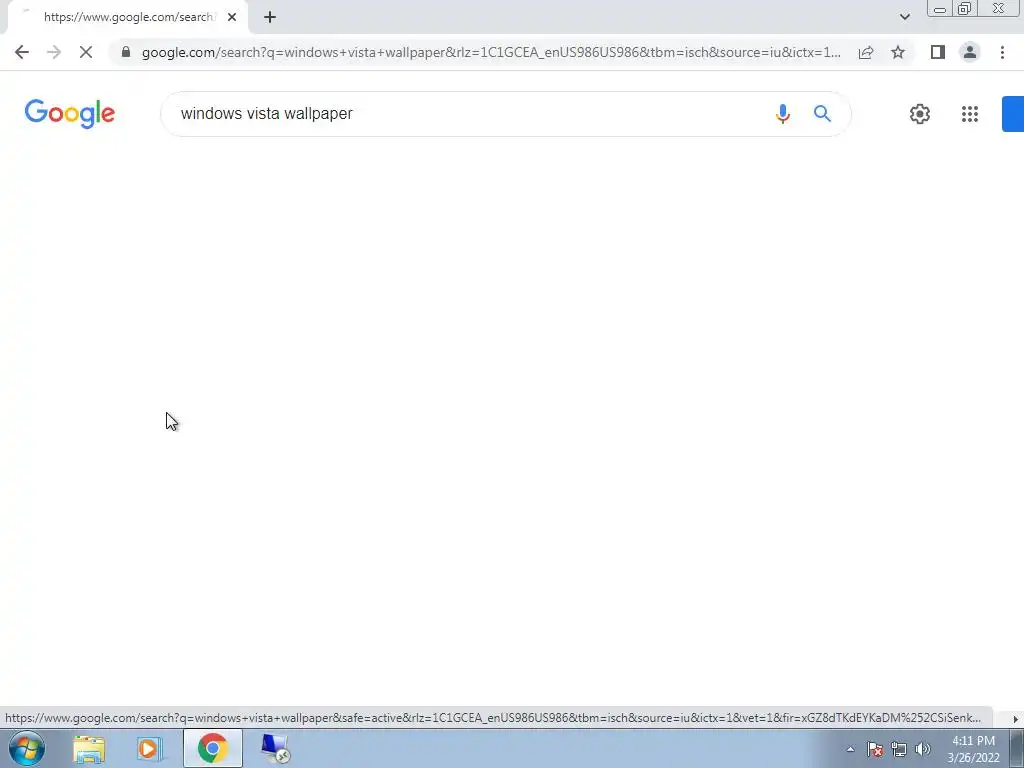Go to Google home via logo
Screen dimensions: 1024x768
[x=70, y=114]
